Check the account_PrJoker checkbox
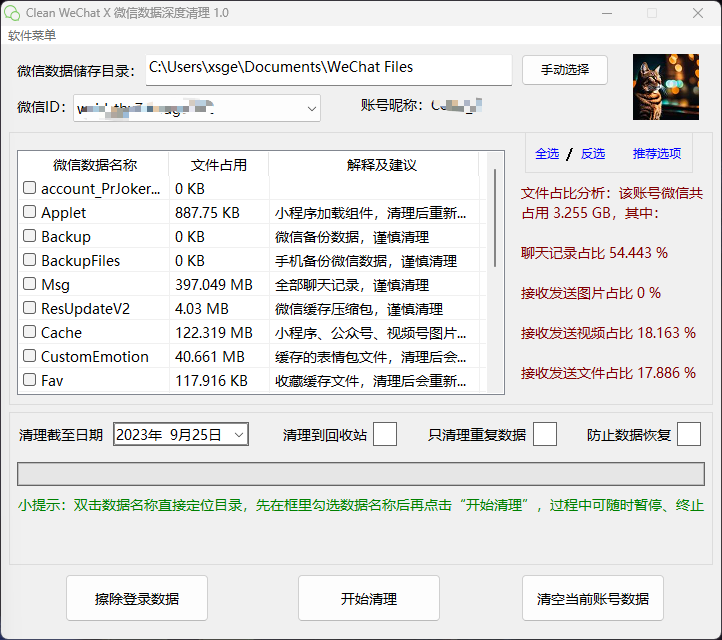This screenshot has width=722, height=640. coord(29,188)
